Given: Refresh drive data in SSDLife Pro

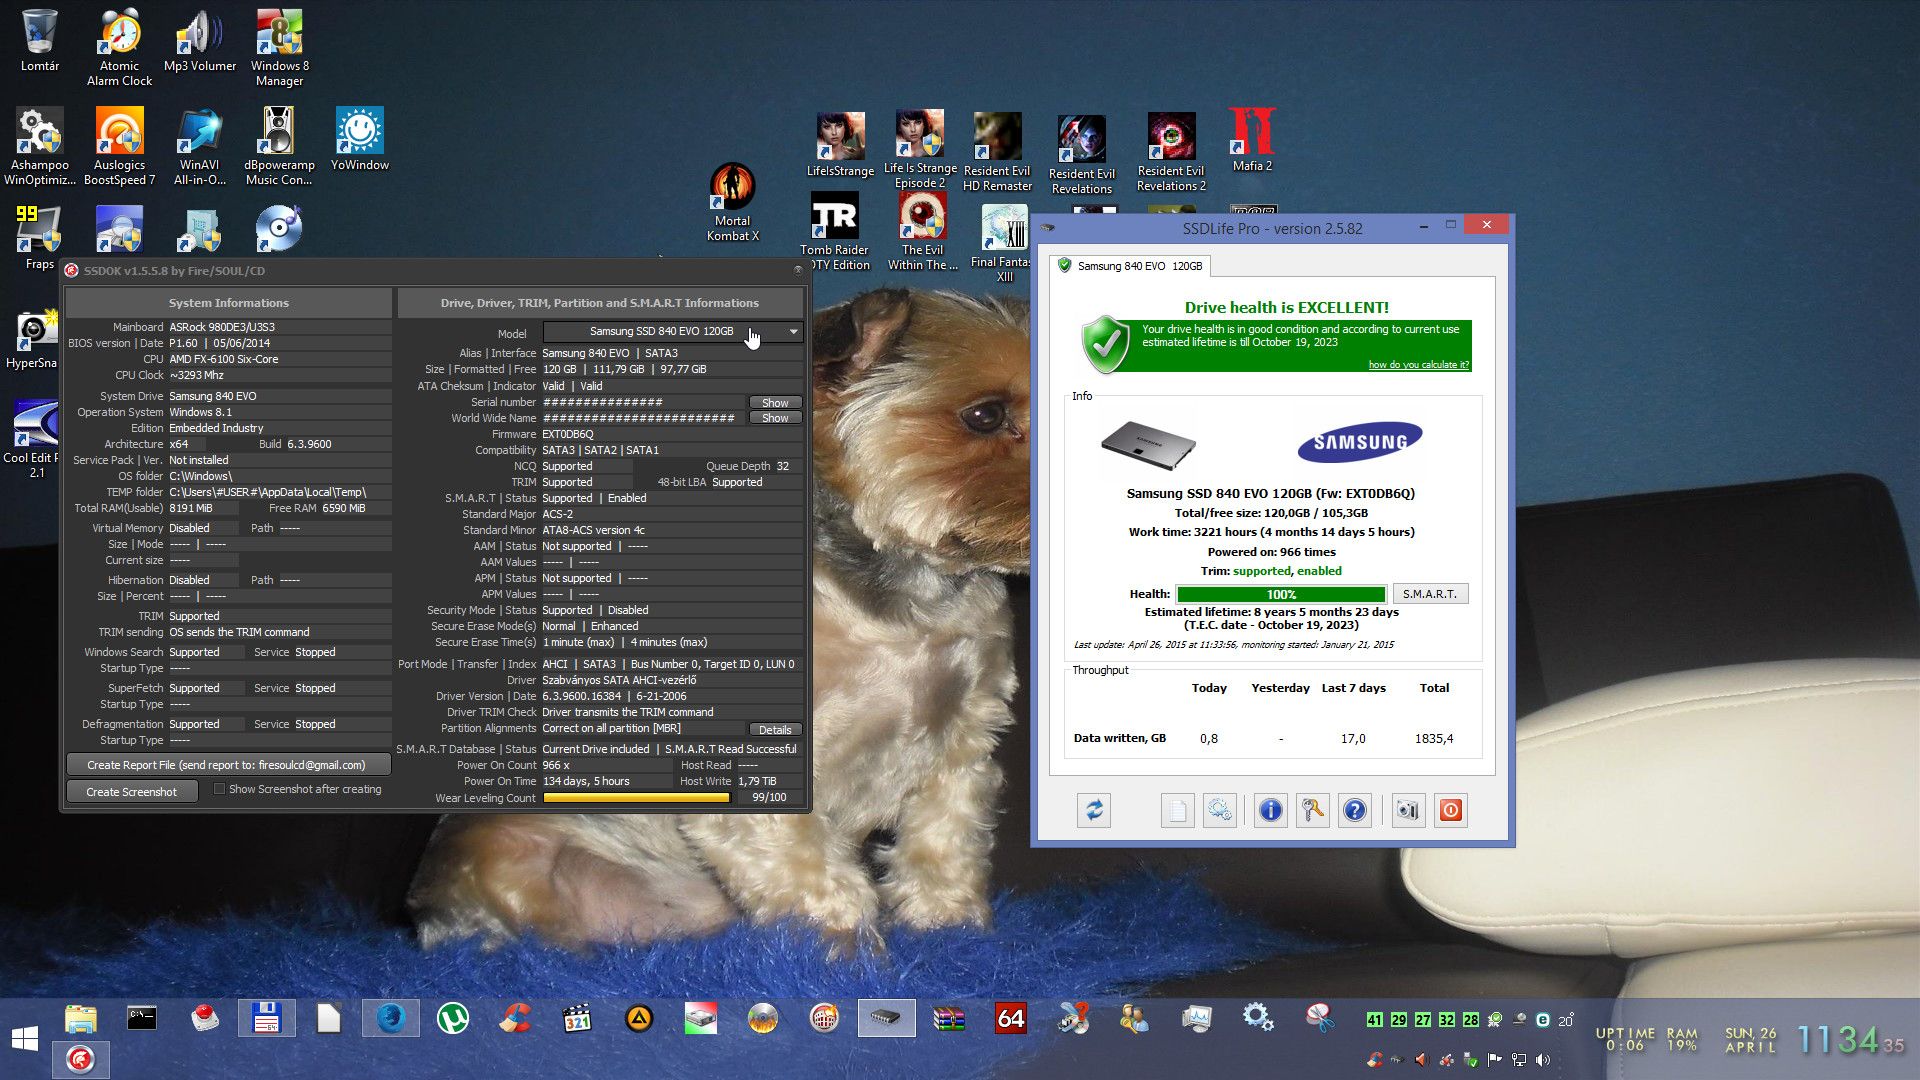Looking at the screenshot, I should (x=1094, y=810).
